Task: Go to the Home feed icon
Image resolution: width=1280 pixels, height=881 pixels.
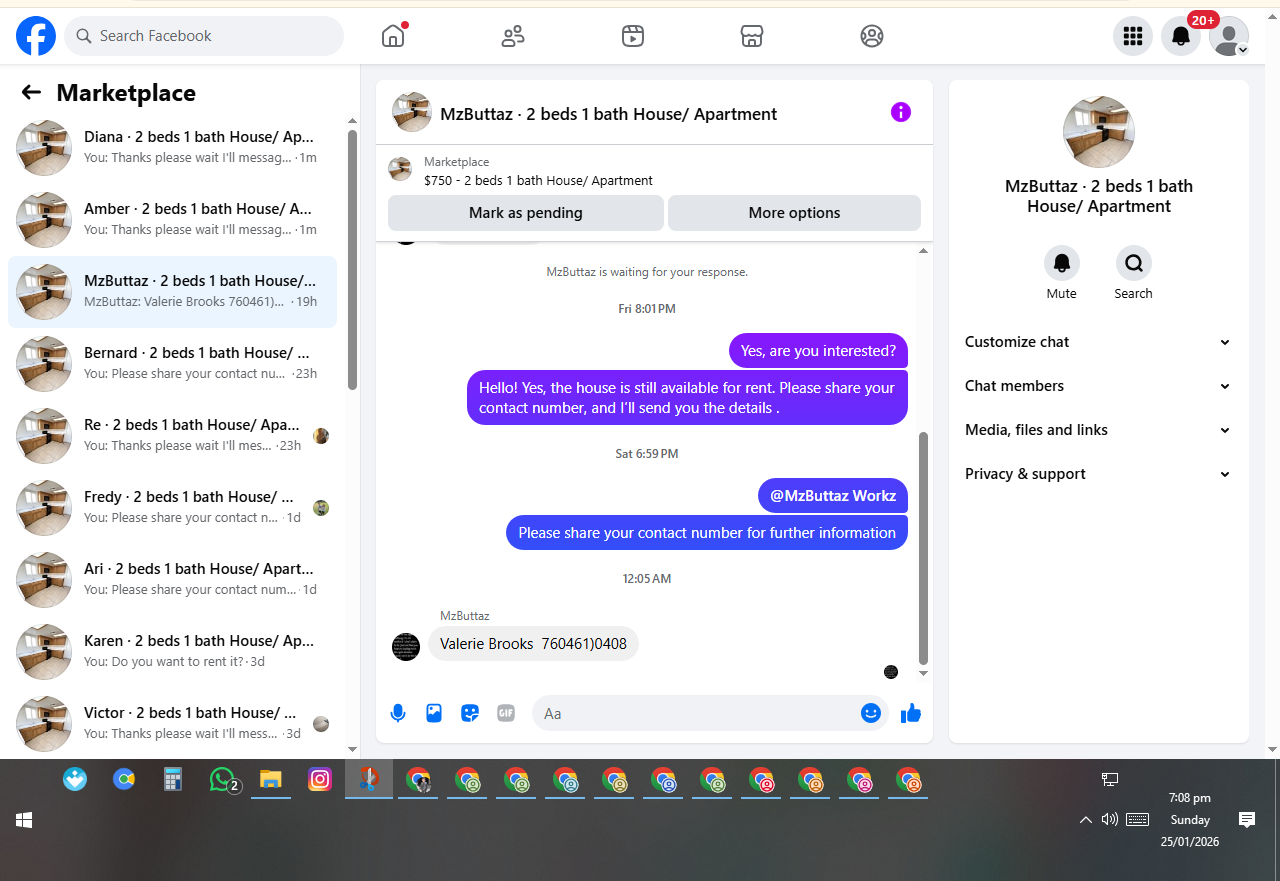Action: click(x=393, y=36)
